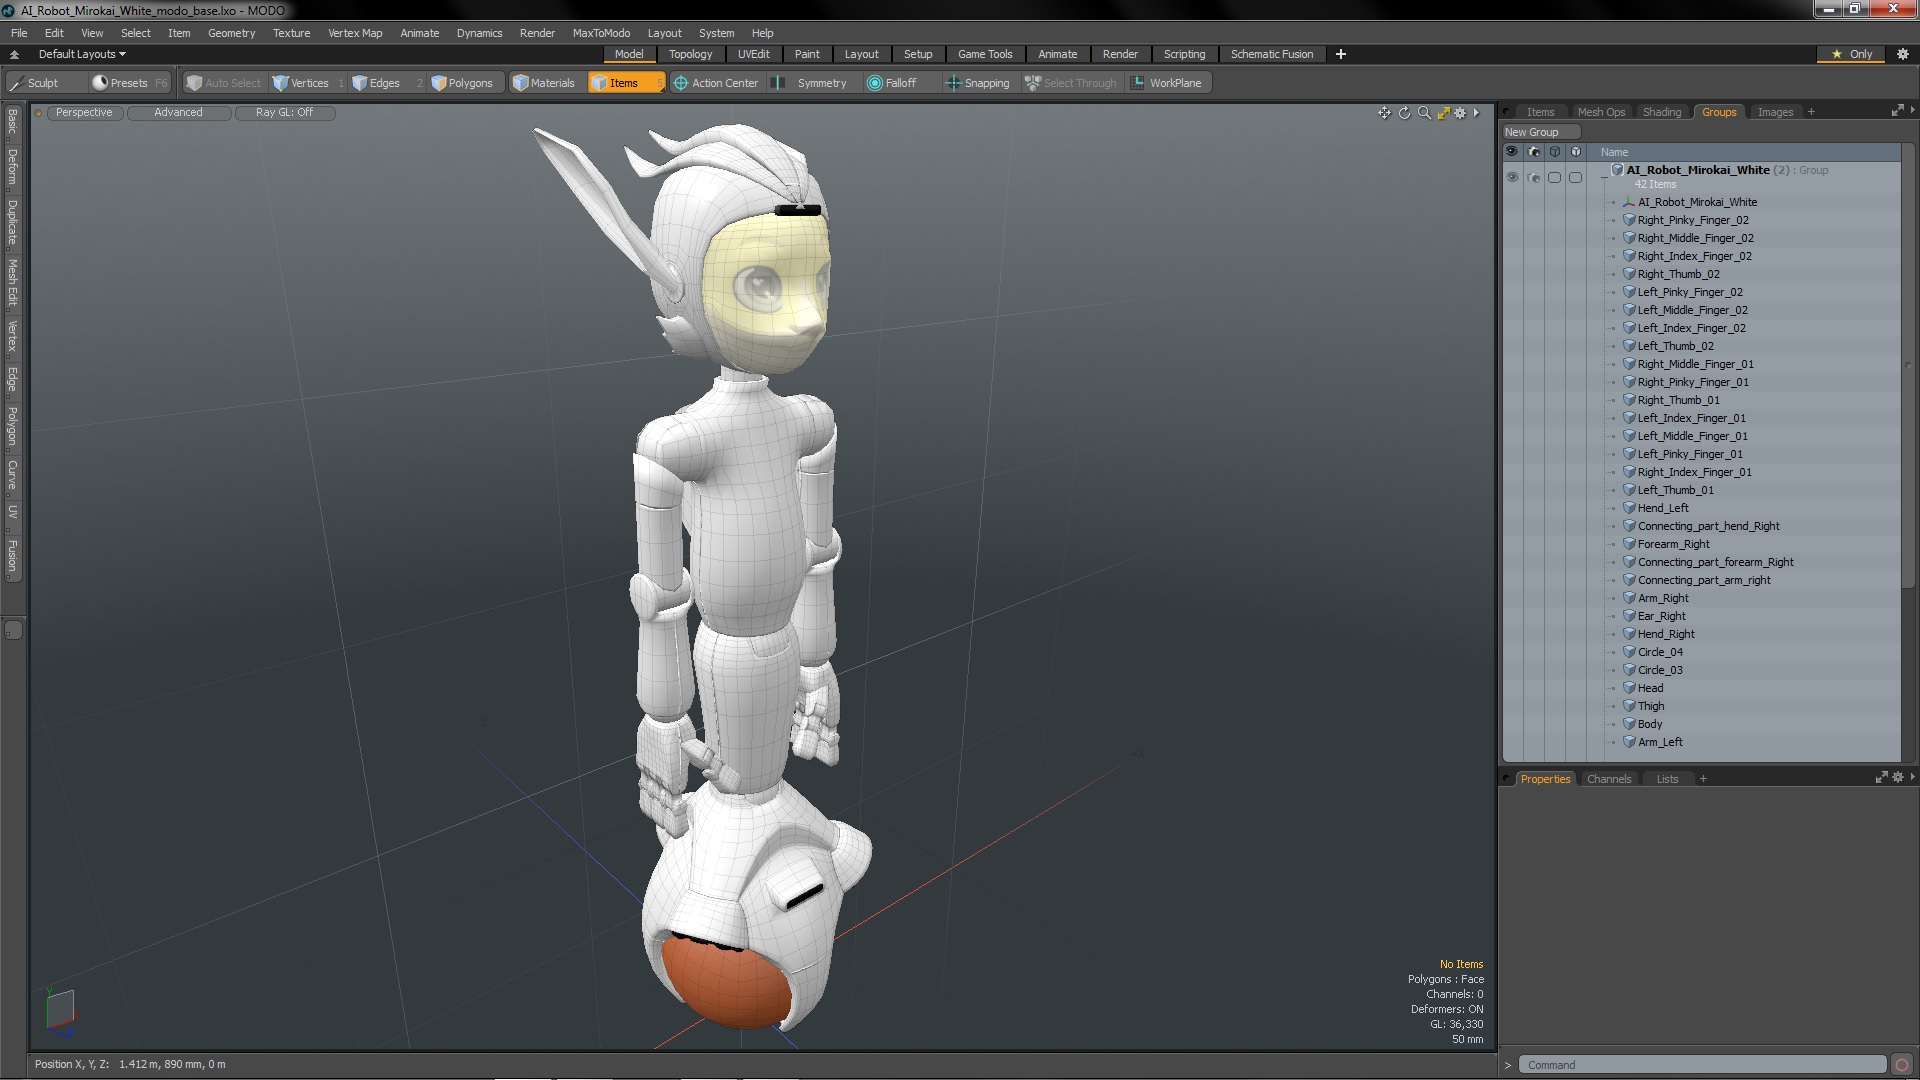Open Action Center options
1920x1080 pixels.
click(716, 83)
